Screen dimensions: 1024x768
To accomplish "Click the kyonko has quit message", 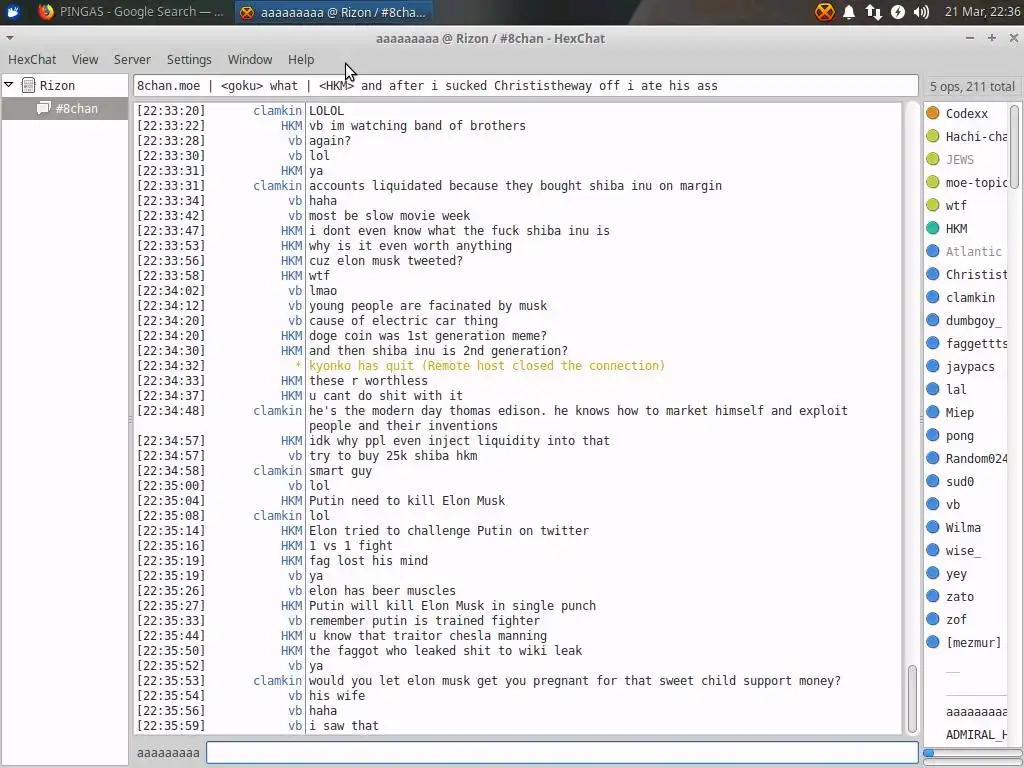I will coord(487,366).
